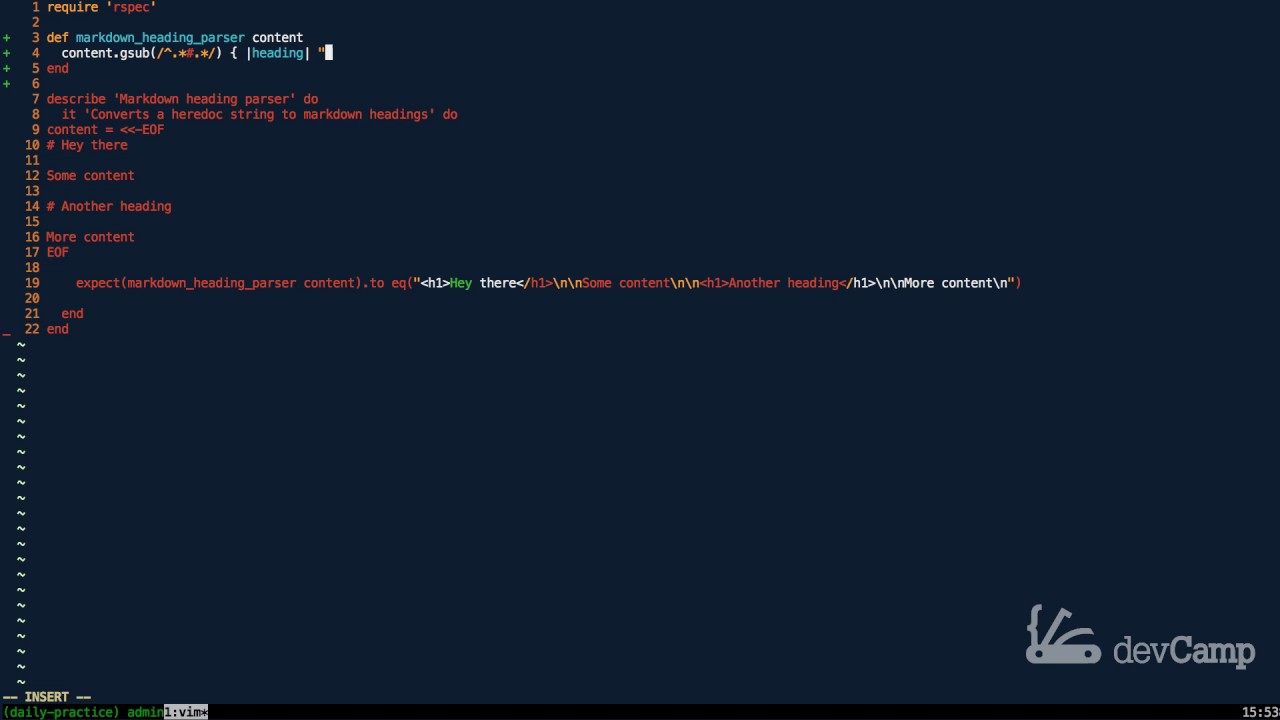Click the git added '+' sign on line 6
The image size is (1280, 720).
click(x=6, y=84)
